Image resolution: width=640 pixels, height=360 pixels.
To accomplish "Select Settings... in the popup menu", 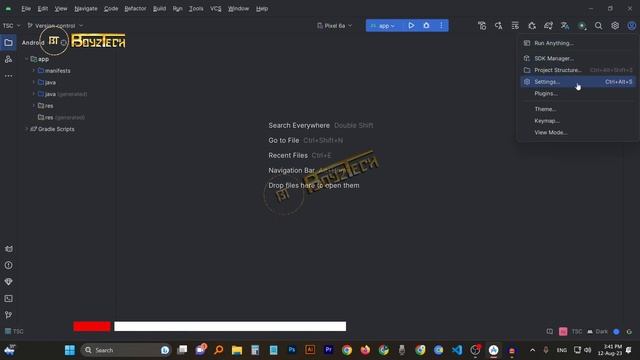I will (x=578, y=82).
